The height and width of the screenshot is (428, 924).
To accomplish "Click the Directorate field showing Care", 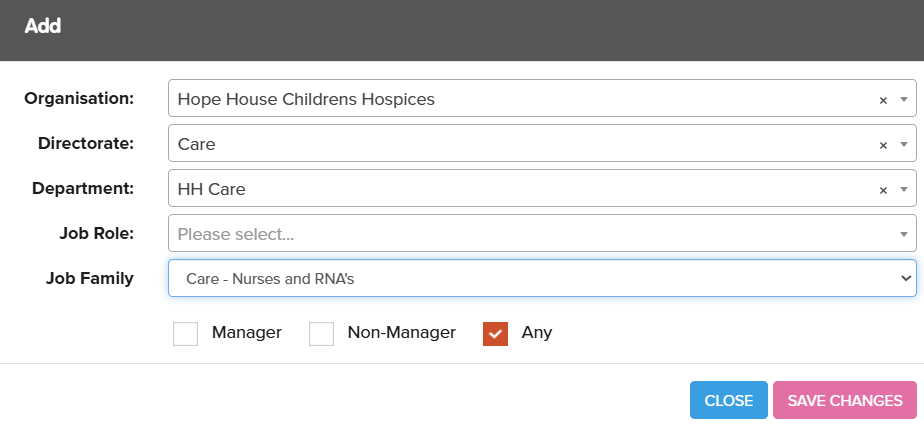I will 520,145.
